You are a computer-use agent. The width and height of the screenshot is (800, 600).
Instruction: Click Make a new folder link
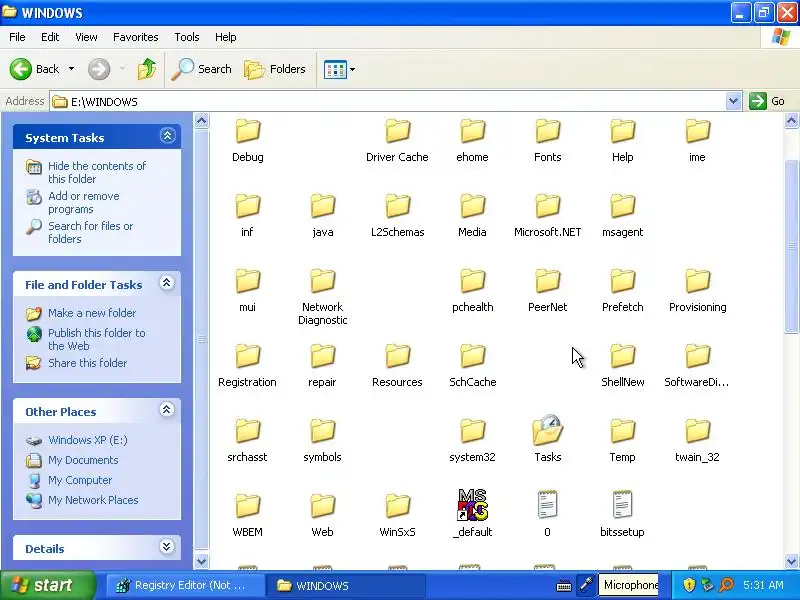92,313
